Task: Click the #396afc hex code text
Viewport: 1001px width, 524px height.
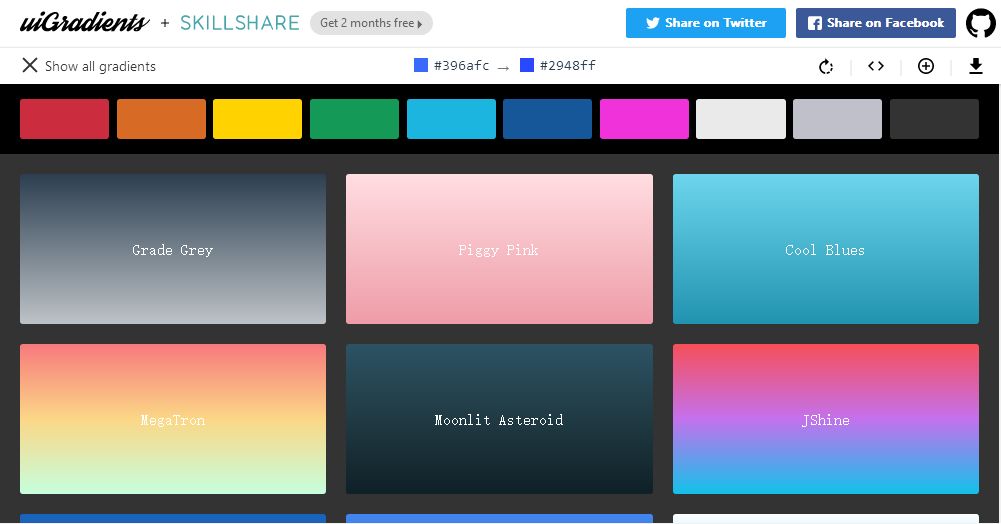Action: click(462, 65)
